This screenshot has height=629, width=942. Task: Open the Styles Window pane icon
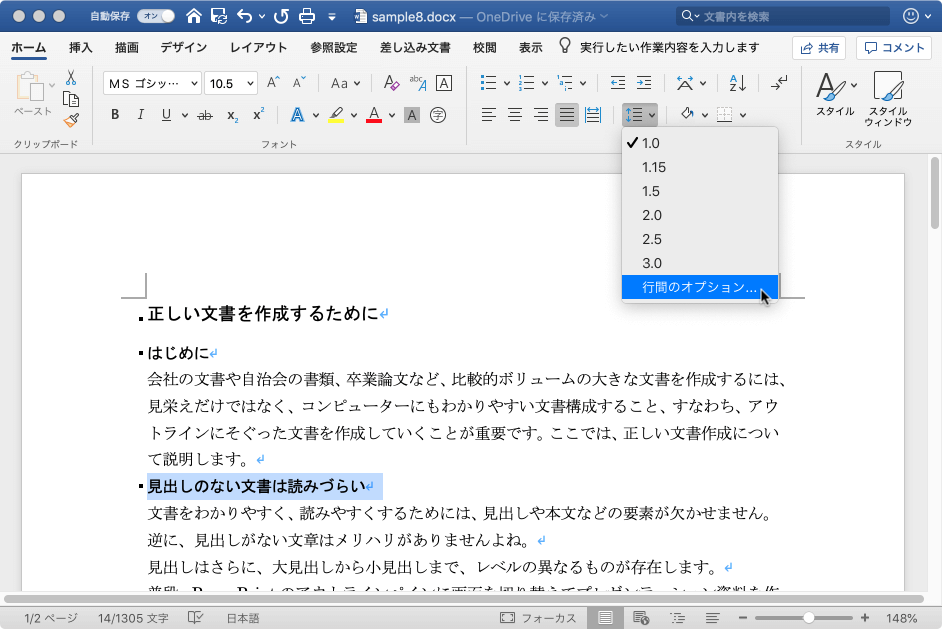pyautogui.click(x=888, y=99)
